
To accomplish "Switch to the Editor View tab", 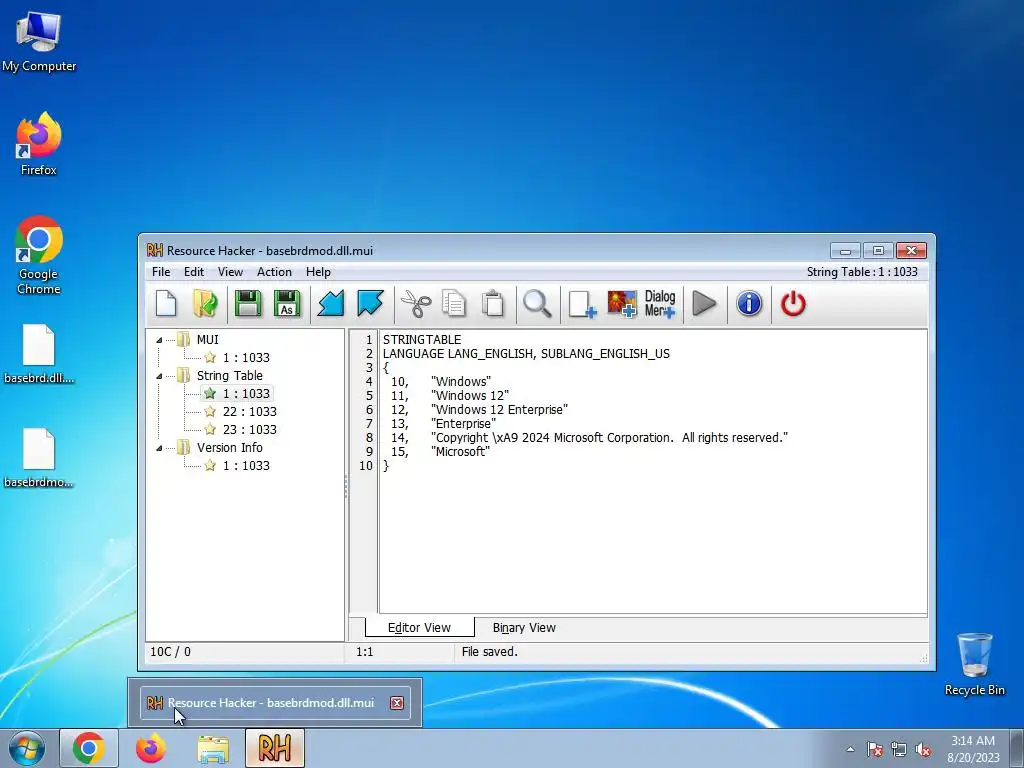I will coord(419,628).
